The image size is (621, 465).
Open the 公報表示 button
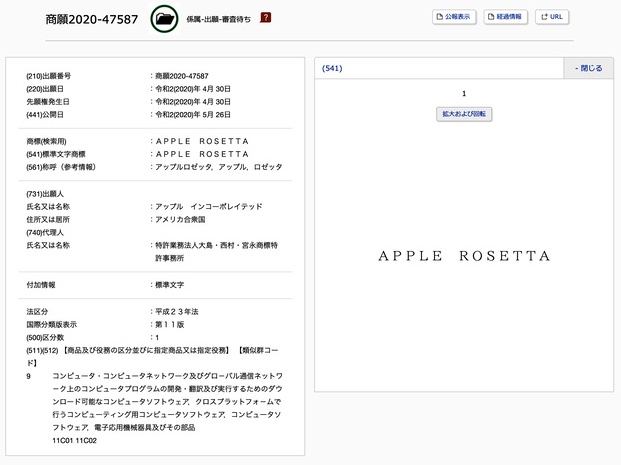(454, 17)
